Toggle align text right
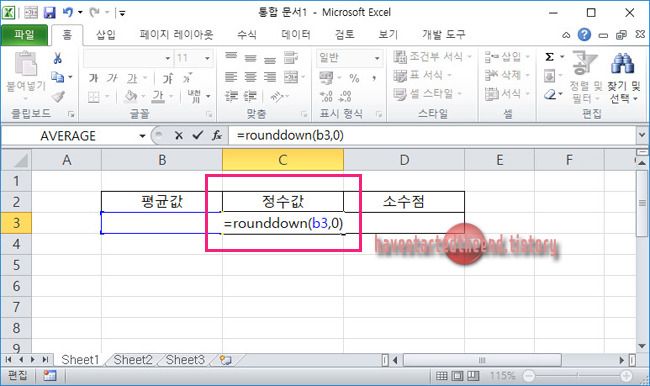This screenshot has height=386, width=650. 270,77
